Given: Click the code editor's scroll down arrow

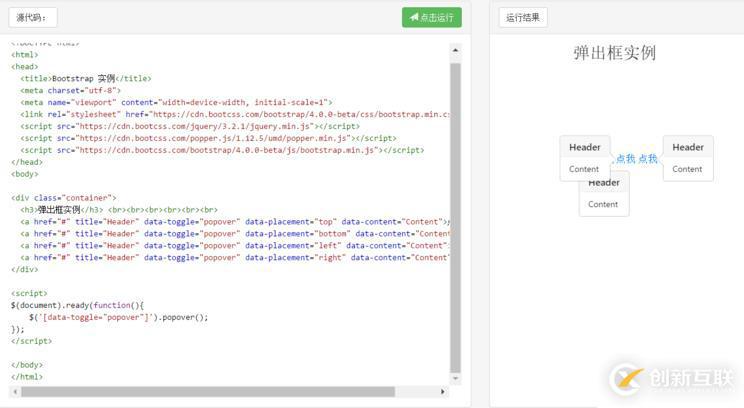Looking at the screenshot, I should 456,378.
